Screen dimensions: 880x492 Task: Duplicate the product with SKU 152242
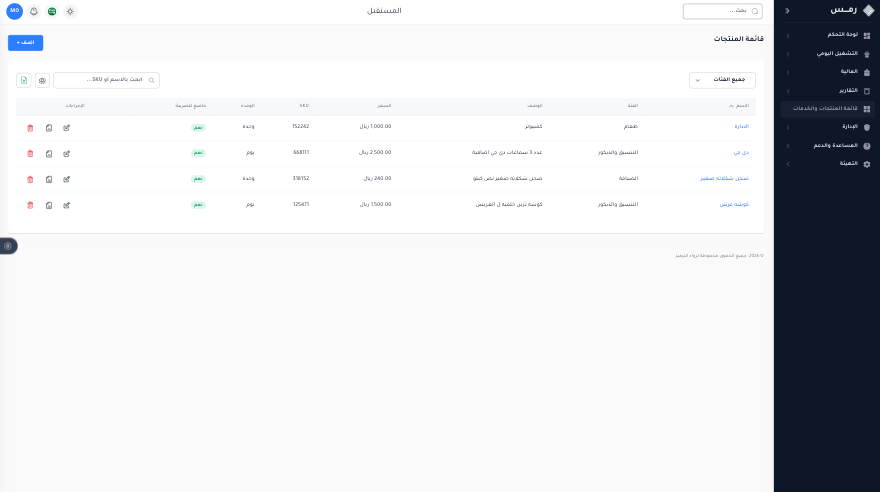coord(49,128)
